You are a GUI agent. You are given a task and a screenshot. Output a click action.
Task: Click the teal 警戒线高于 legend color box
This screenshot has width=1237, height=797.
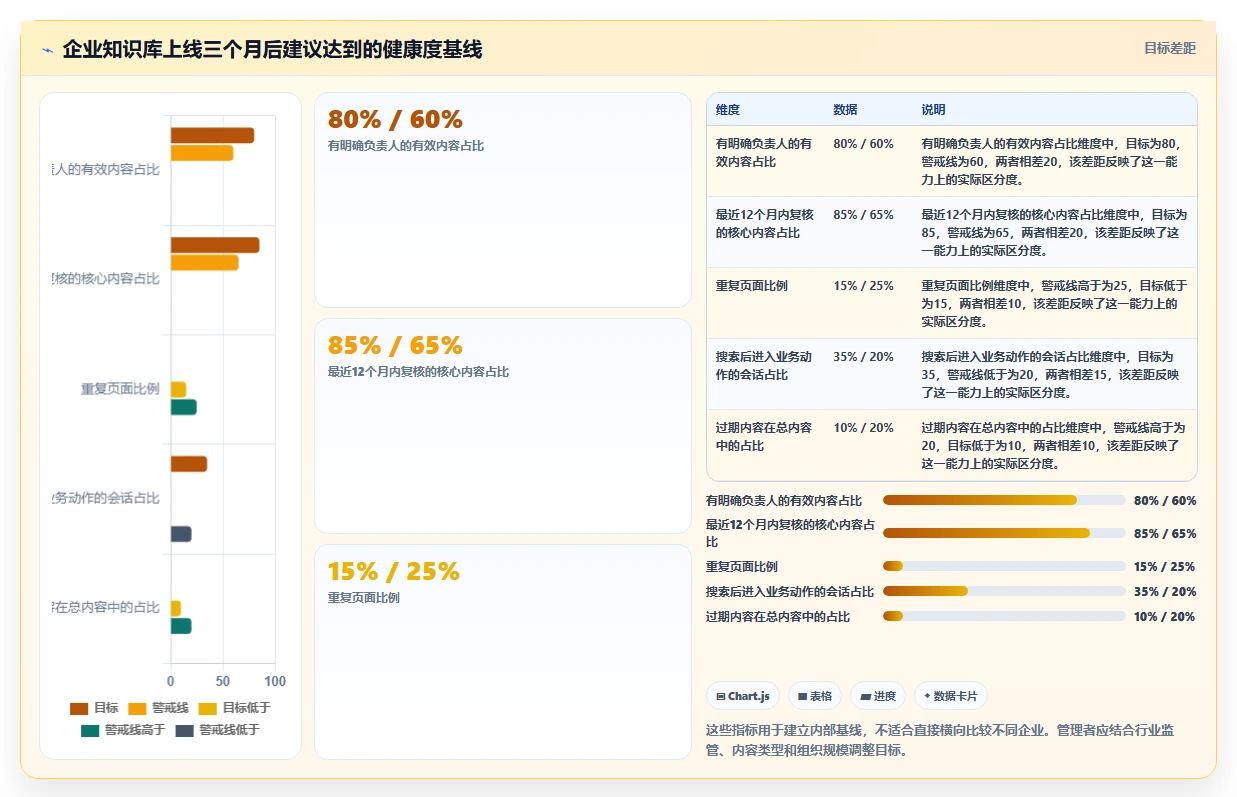click(90, 730)
